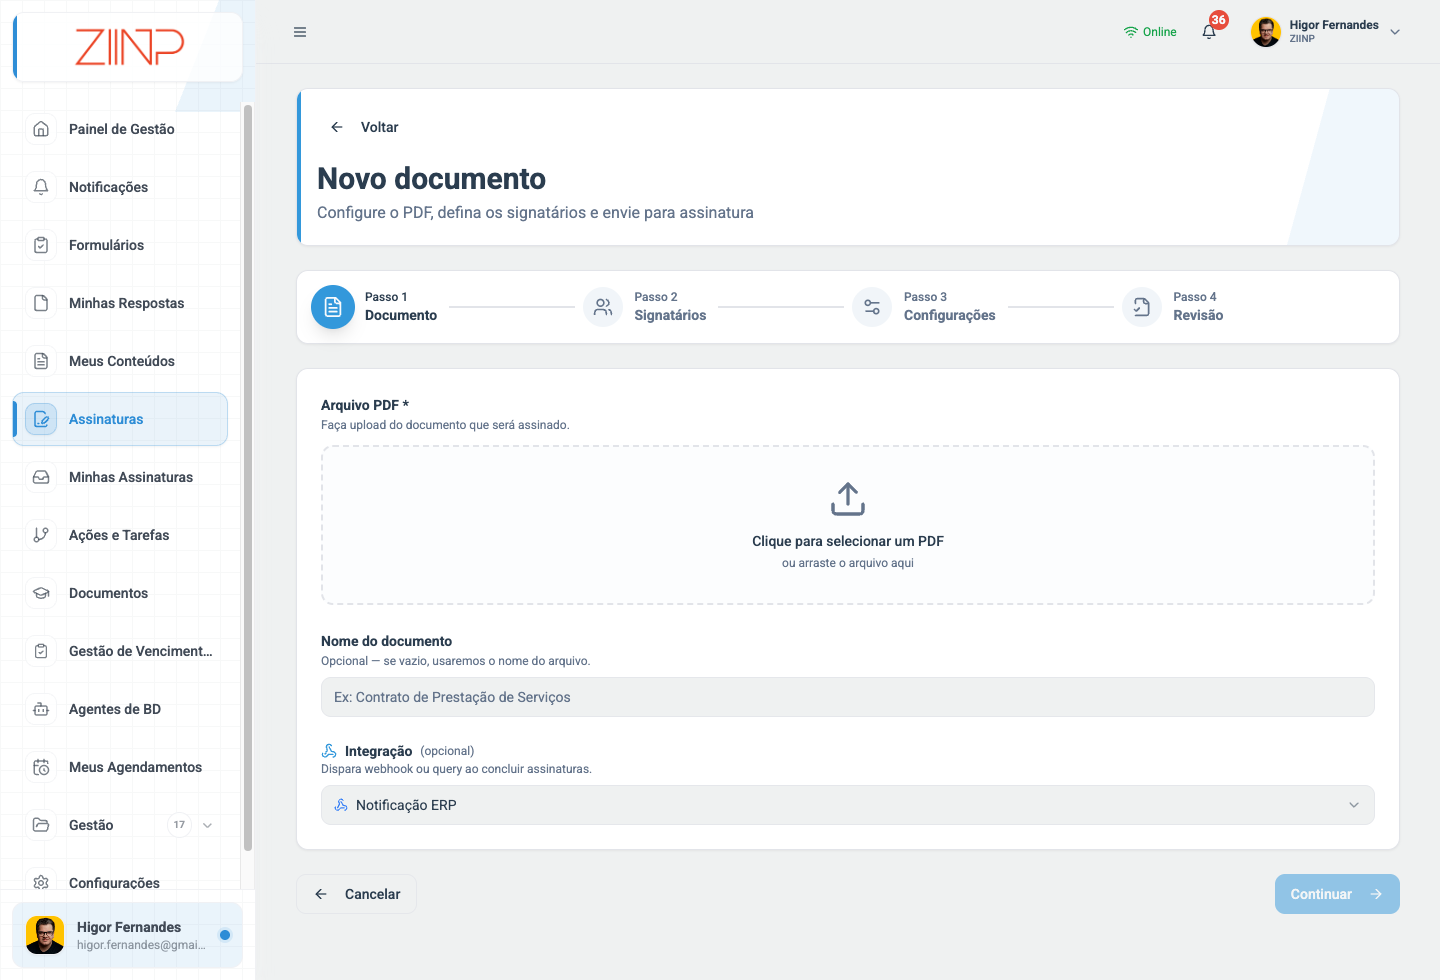
Task: Click the Minhas Assinaturas inbox icon
Action: pyautogui.click(x=41, y=477)
